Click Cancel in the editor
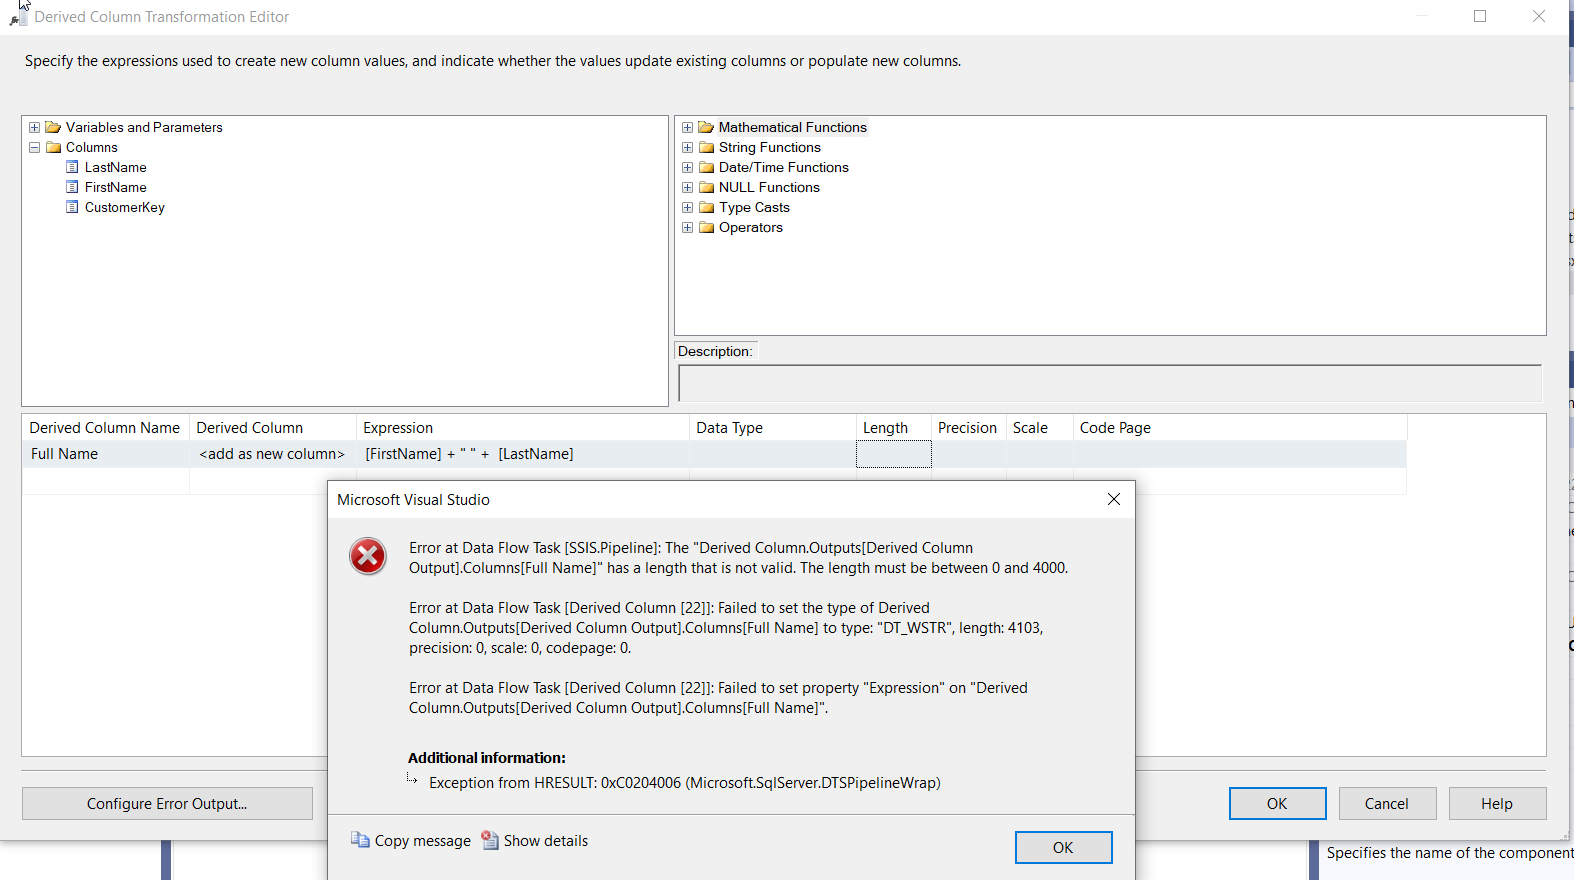Screen dimensions: 1574x880 tap(1386, 803)
